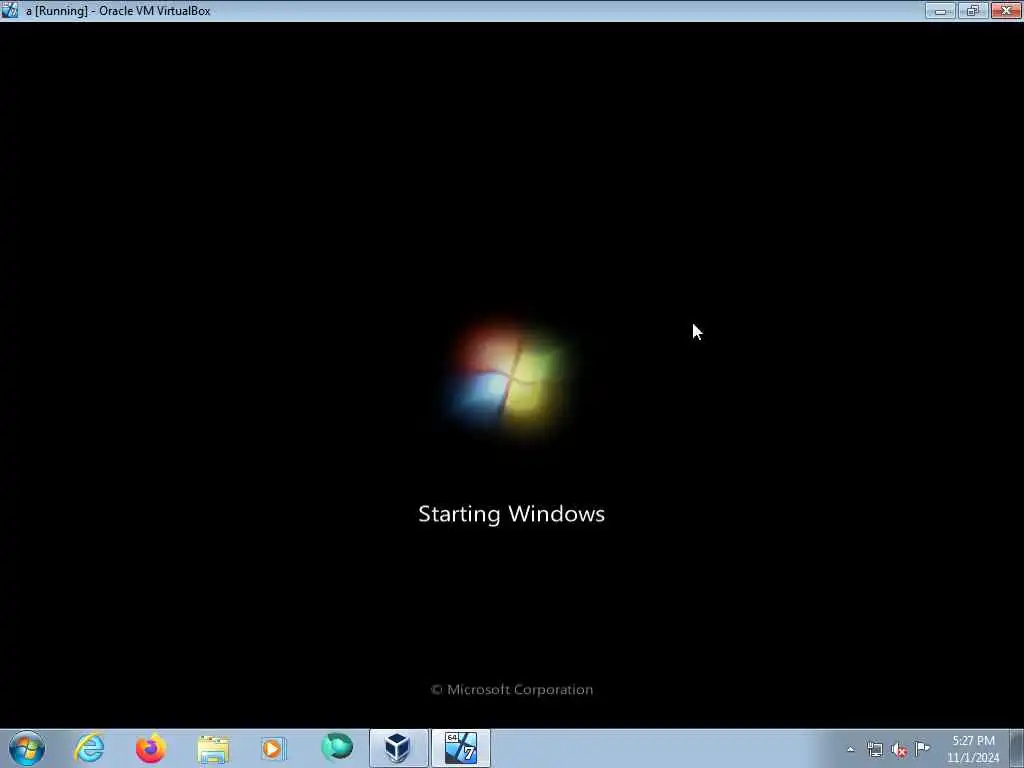Viewport: 1024px width, 768px height.
Task: Open the green globe app in taskbar
Action: 337,748
